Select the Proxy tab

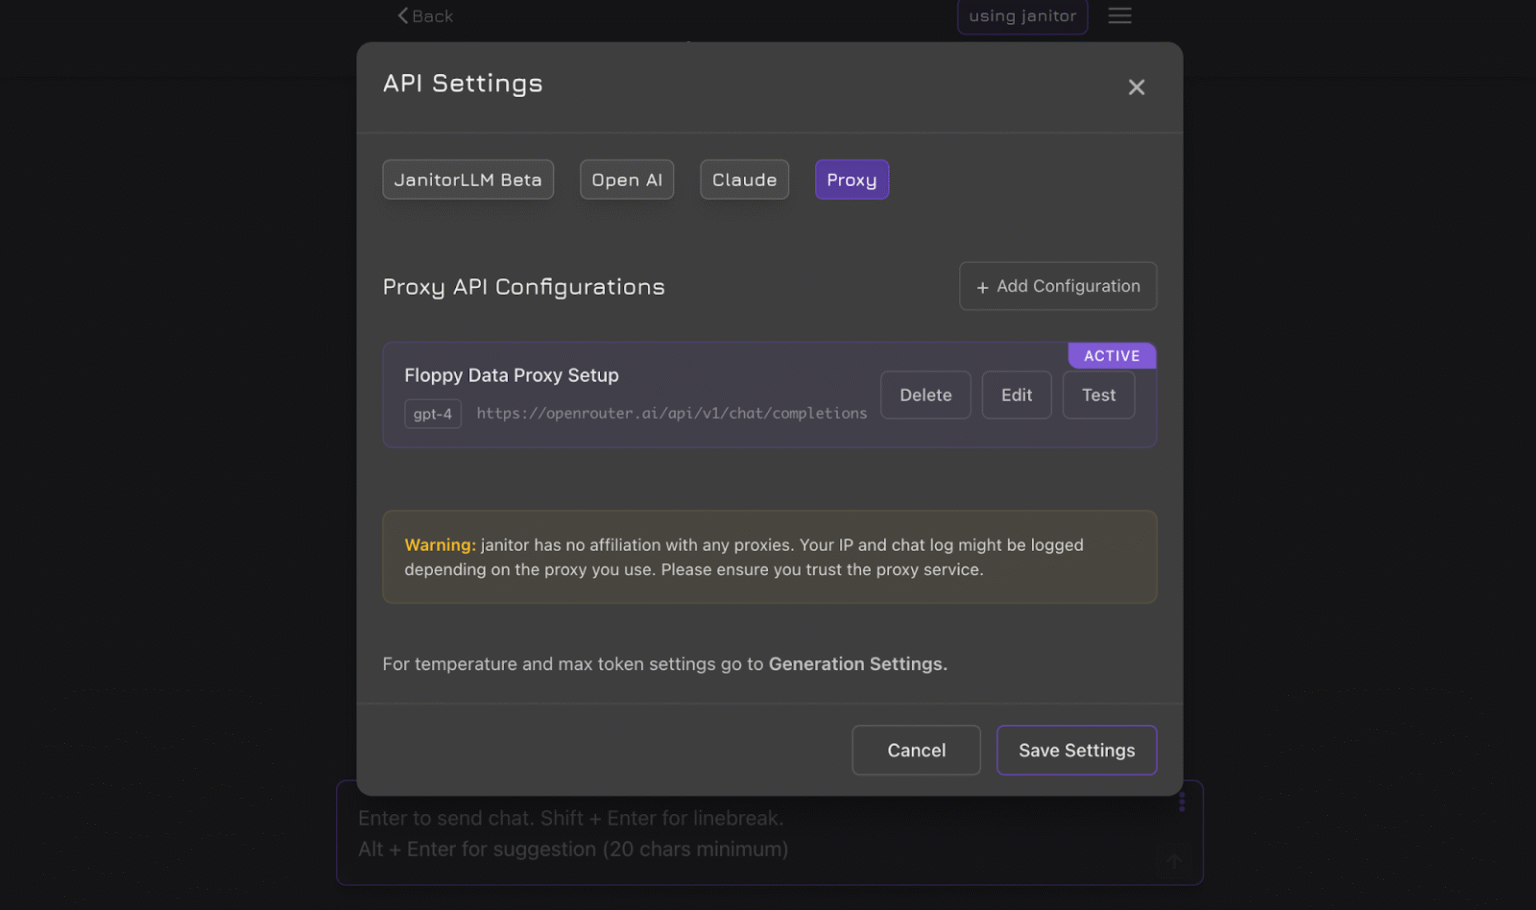[x=851, y=179]
